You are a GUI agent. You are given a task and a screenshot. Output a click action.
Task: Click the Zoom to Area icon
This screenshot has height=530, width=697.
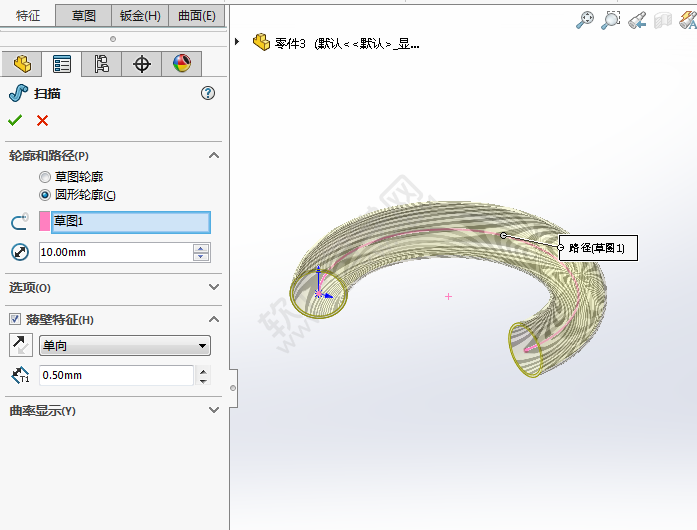[611, 20]
